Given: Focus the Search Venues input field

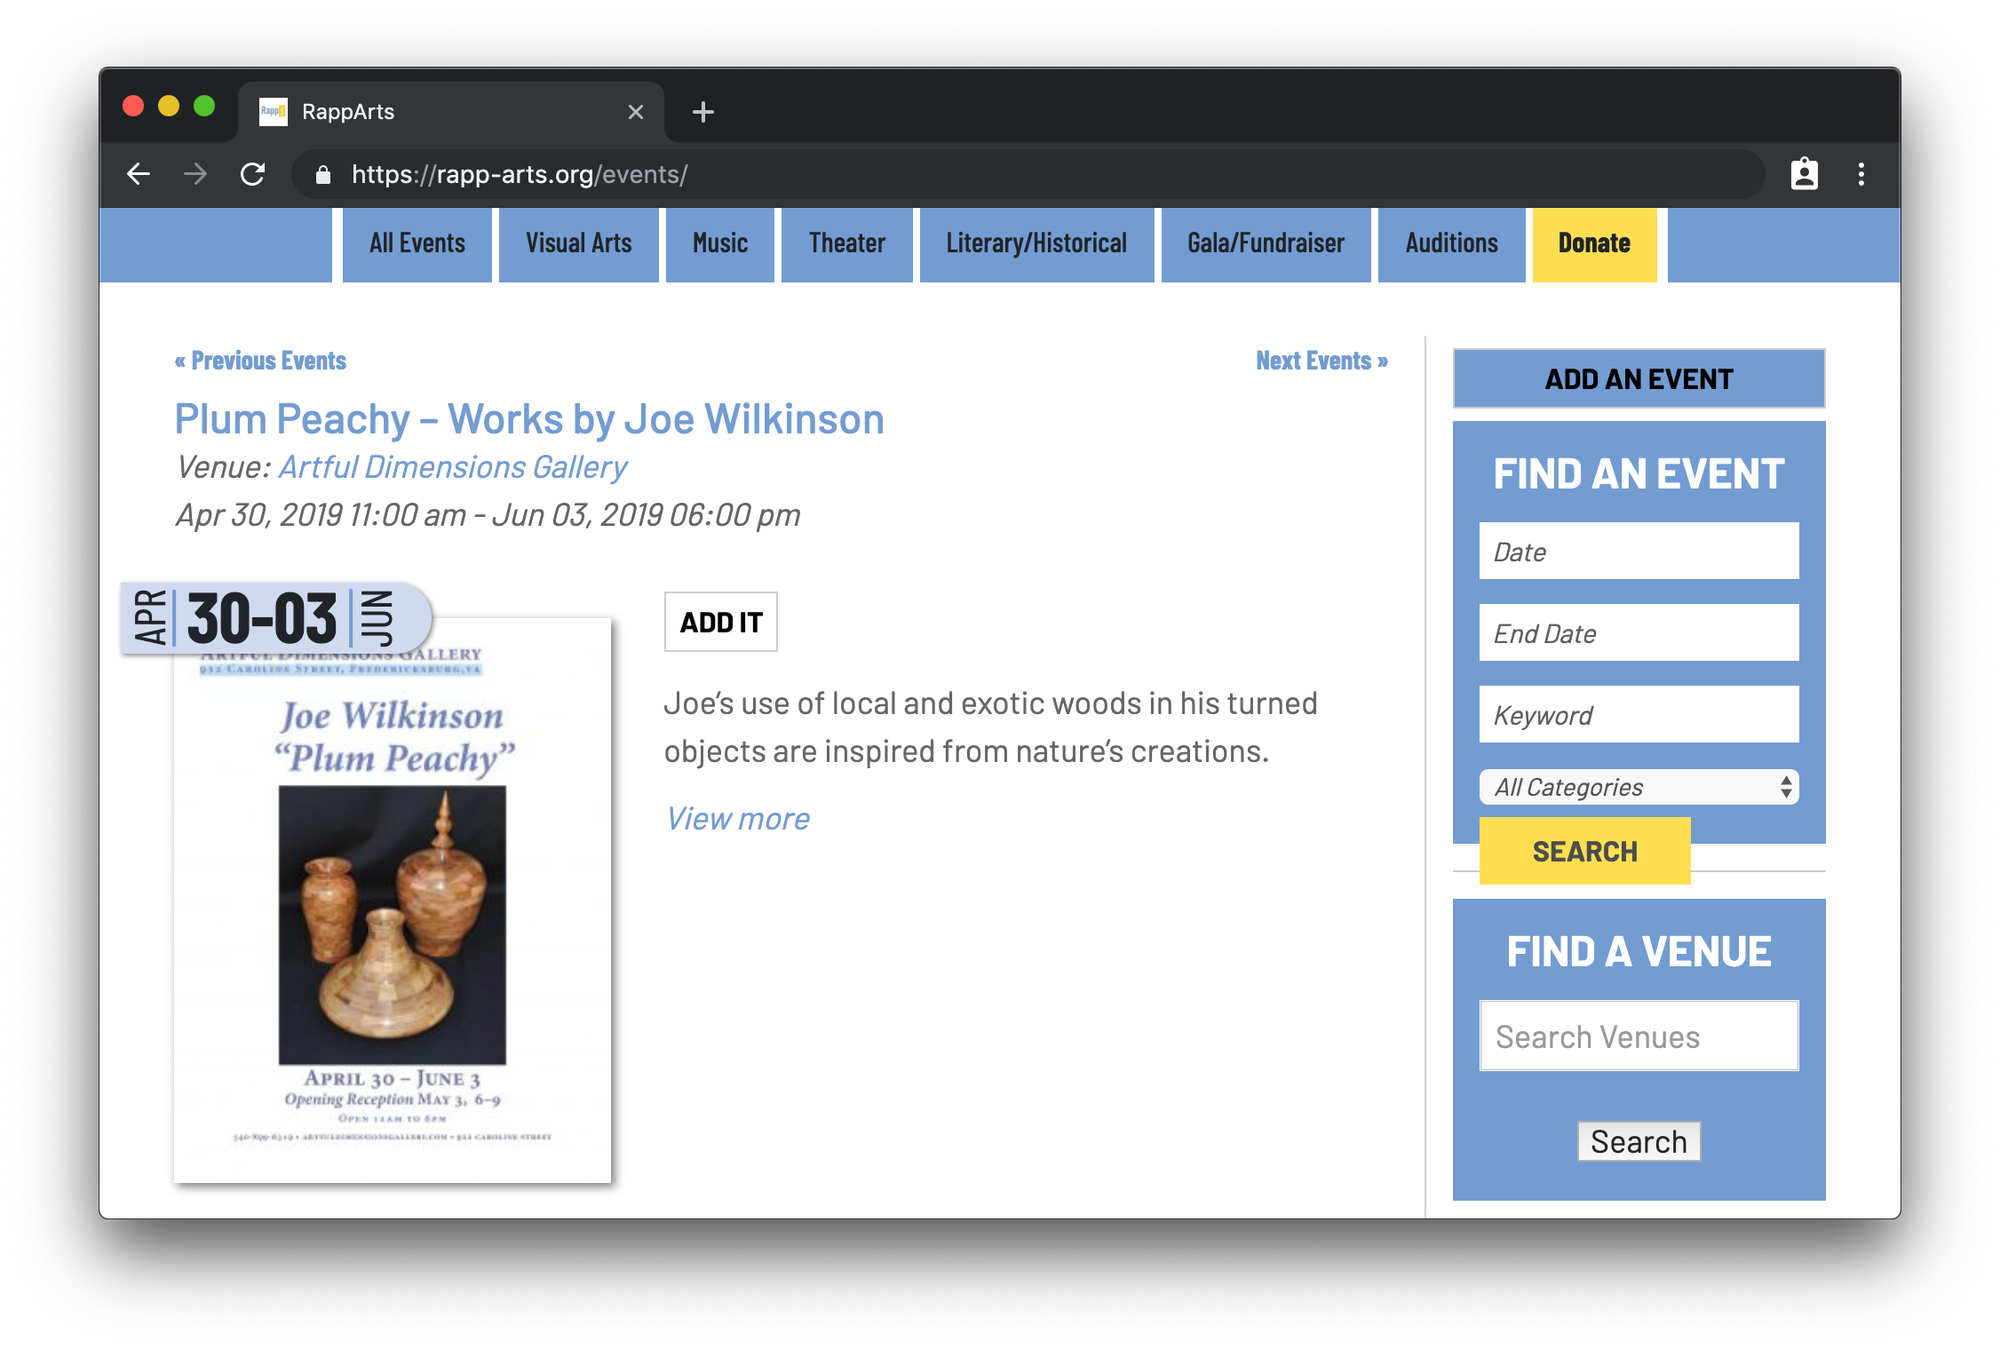Looking at the screenshot, I should [1638, 1036].
